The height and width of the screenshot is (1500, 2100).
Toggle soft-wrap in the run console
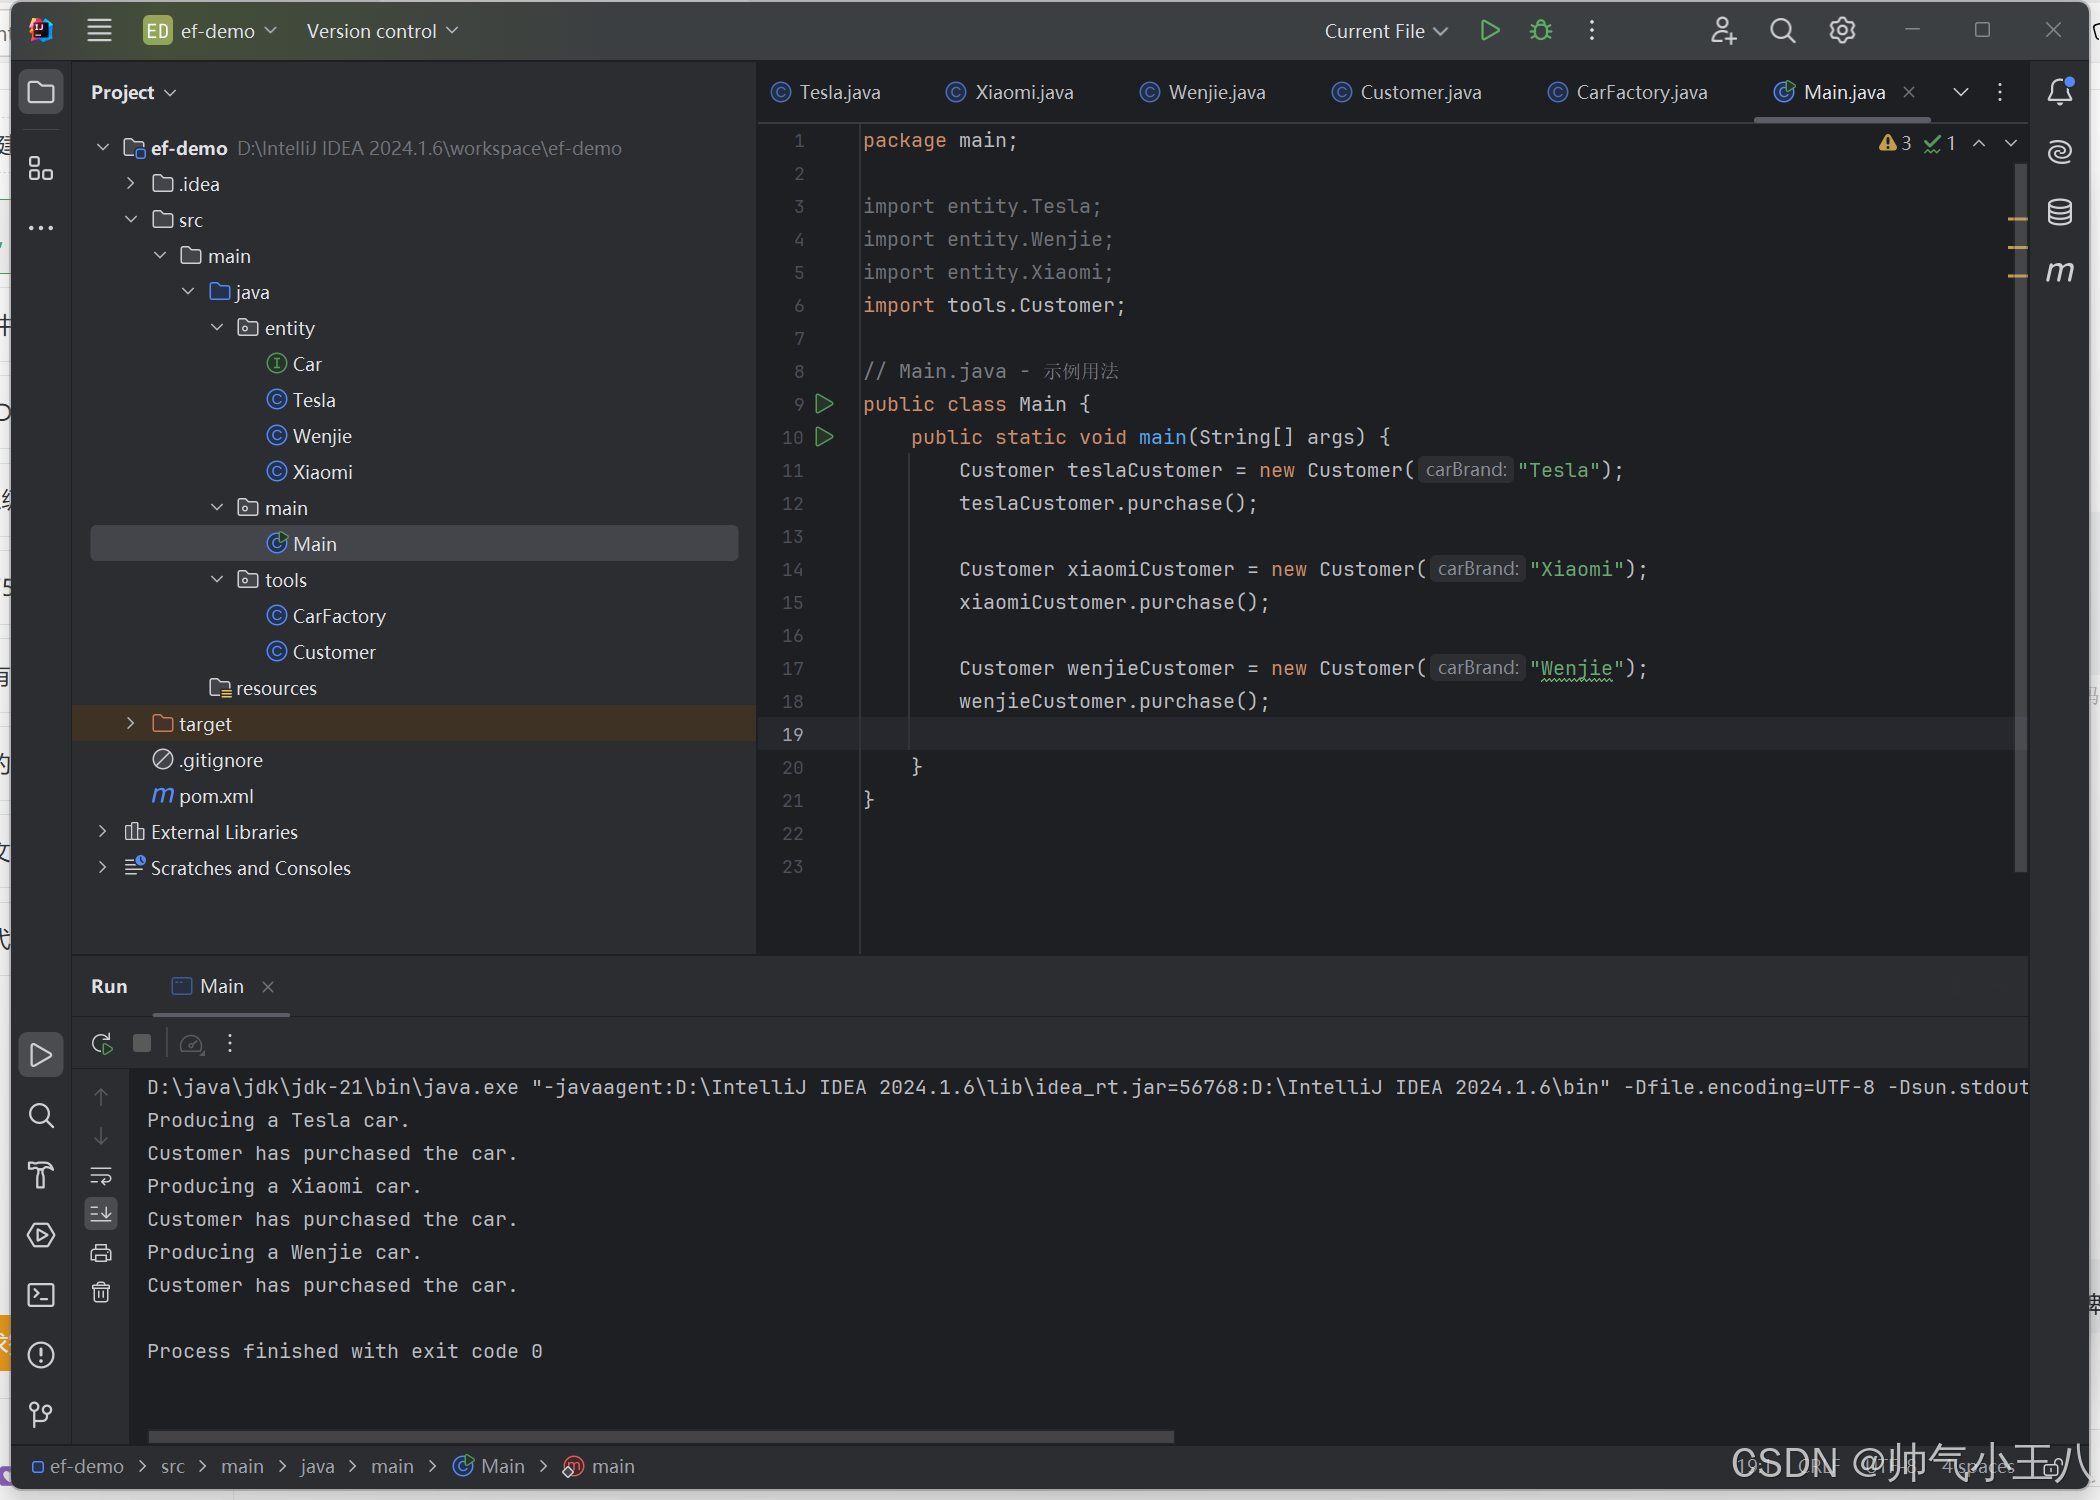(x=101, y=1176)
